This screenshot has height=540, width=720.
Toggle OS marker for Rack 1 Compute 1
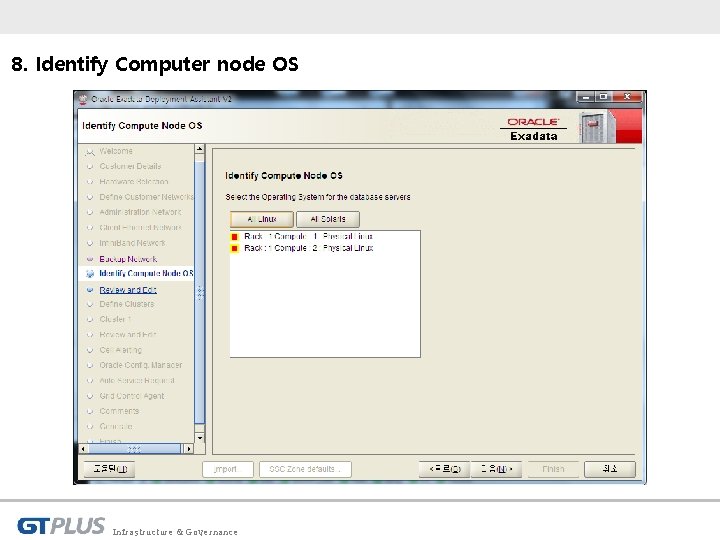[x=235, y=237]
